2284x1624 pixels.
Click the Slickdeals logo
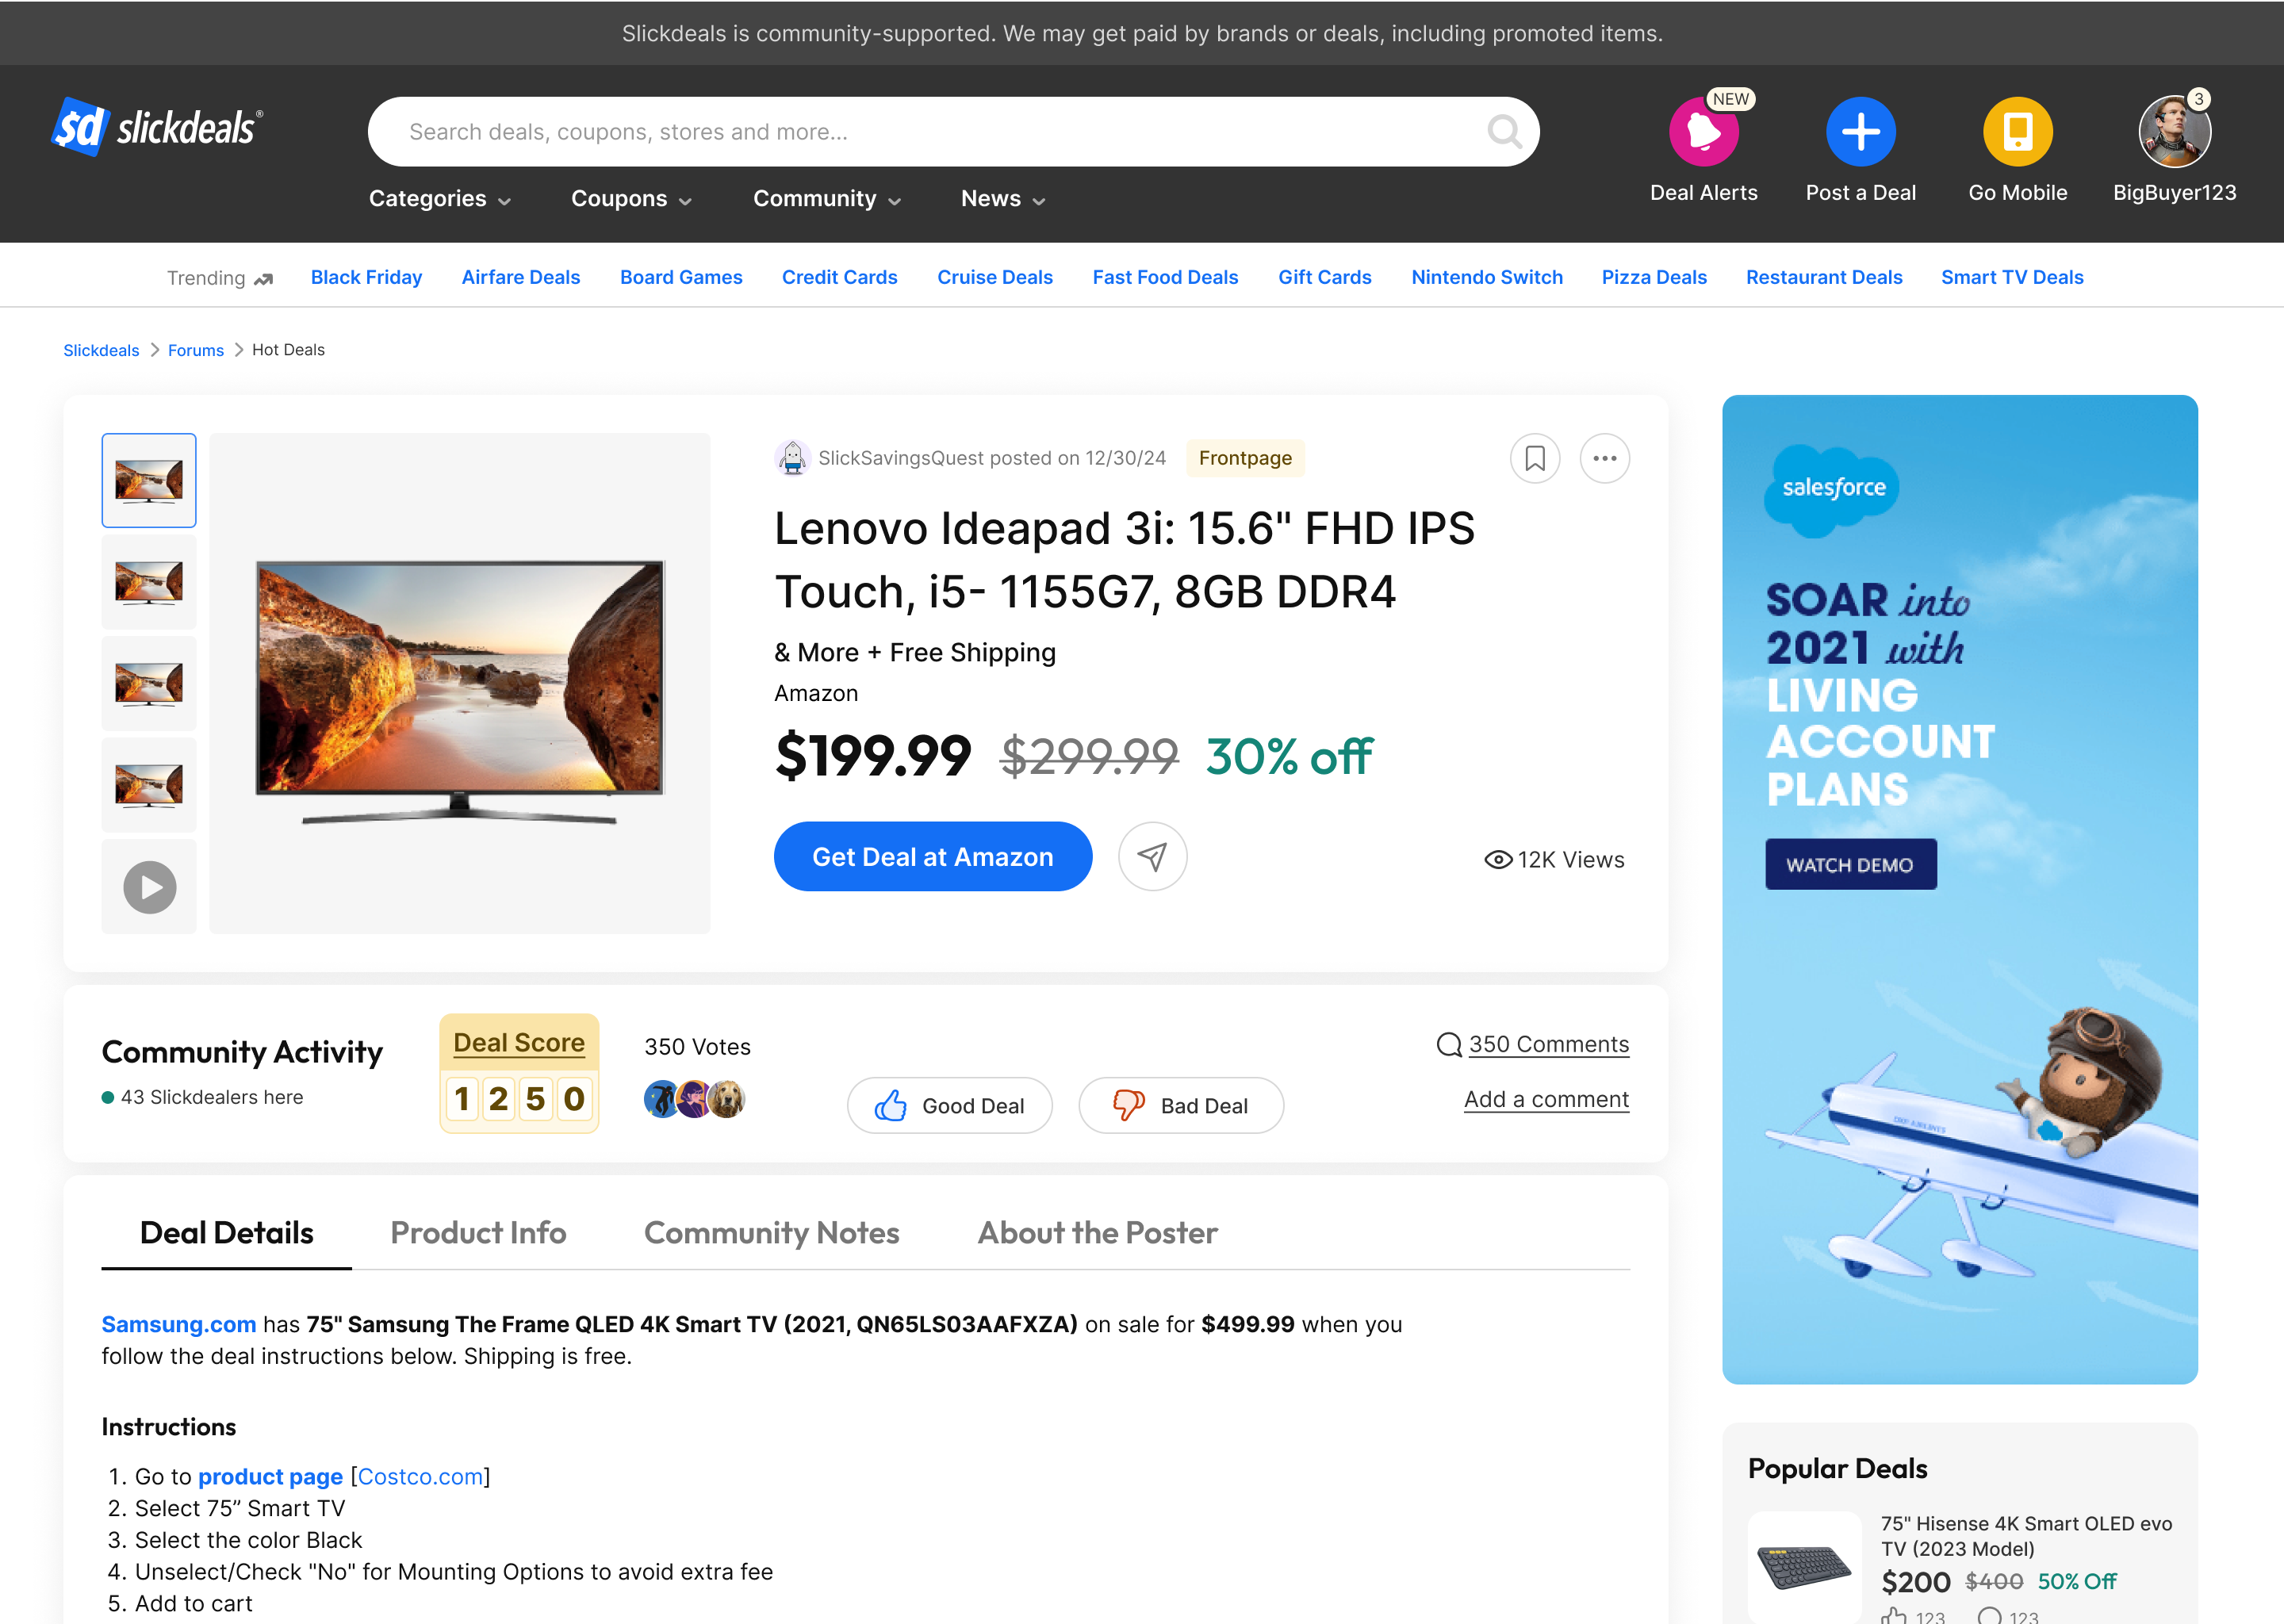[x=157, y=128]
